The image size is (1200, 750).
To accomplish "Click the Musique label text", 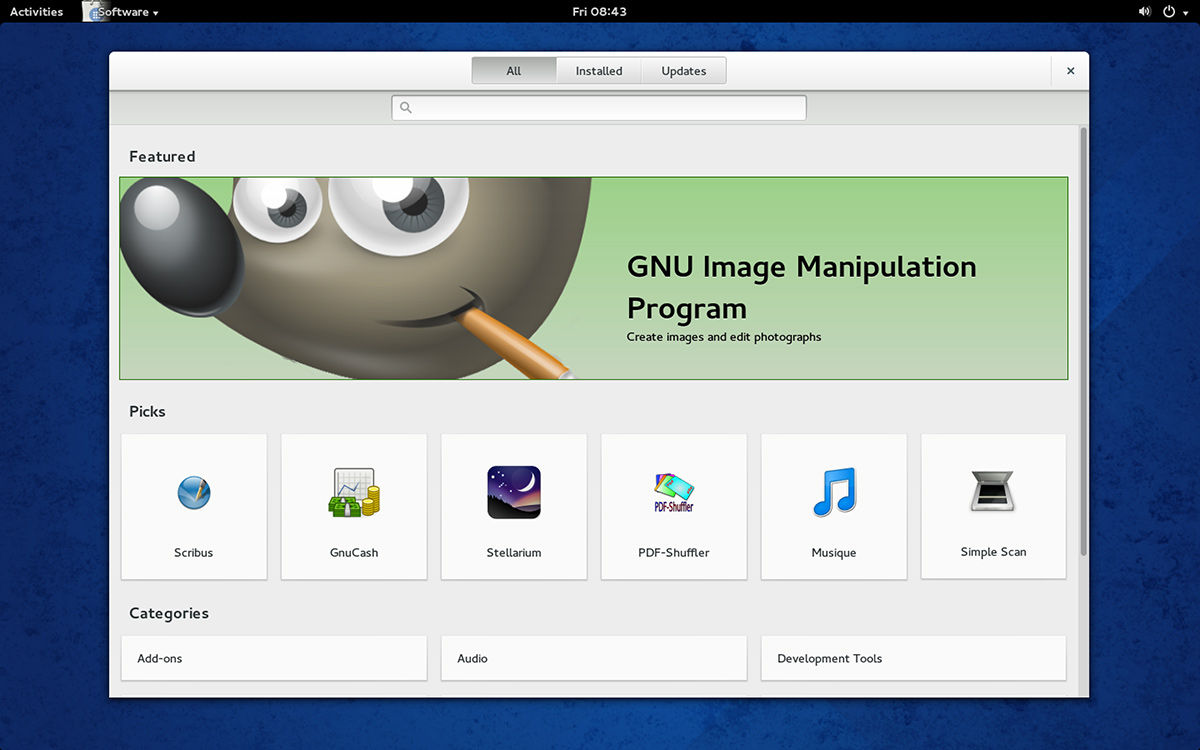I will [x=834, y=552].
